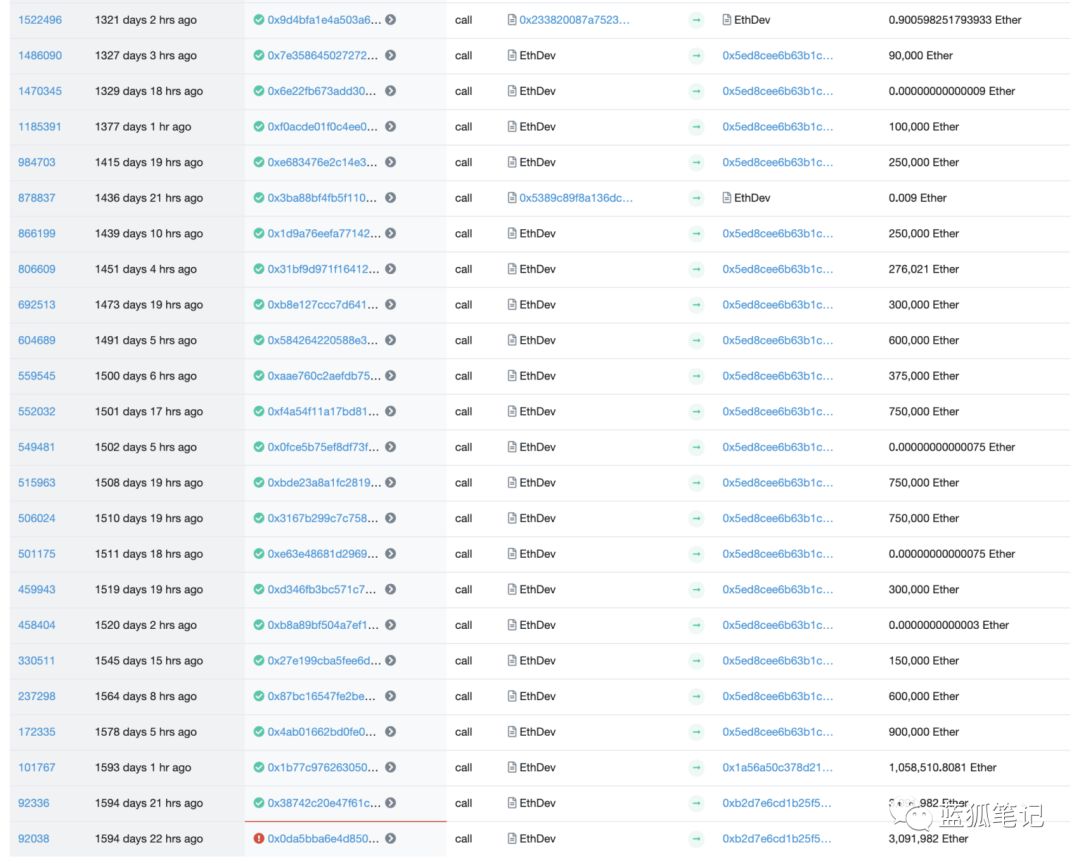Click contract icon beside 0x233820087a7523

tap(512, 20)
